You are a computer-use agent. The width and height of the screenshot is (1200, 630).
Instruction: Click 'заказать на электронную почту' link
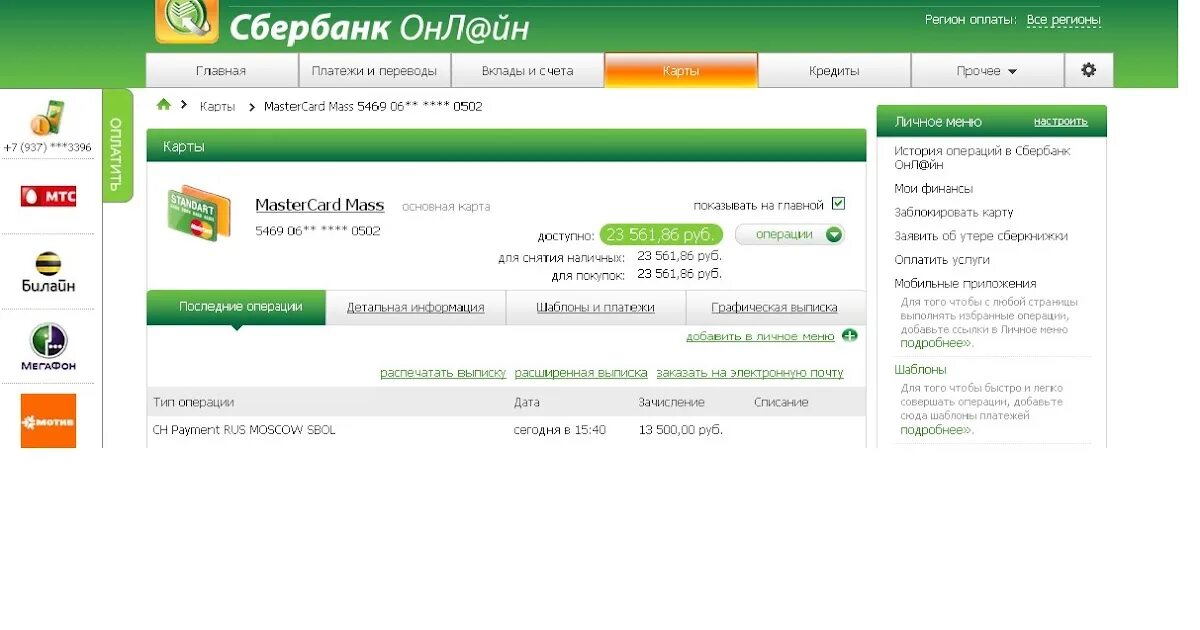750,373
